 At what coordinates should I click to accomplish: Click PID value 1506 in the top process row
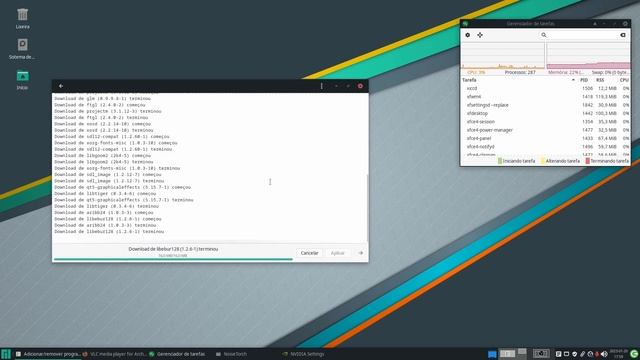pyautogui.click(x=587, y=88)
